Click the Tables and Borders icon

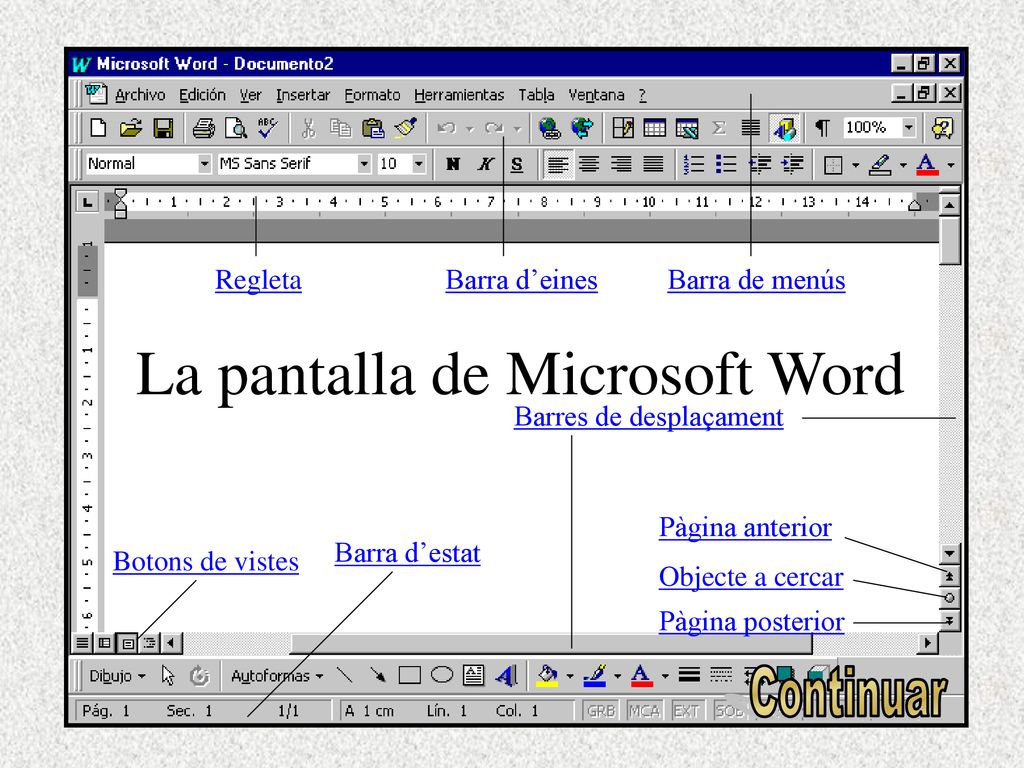tap(623, 128)
